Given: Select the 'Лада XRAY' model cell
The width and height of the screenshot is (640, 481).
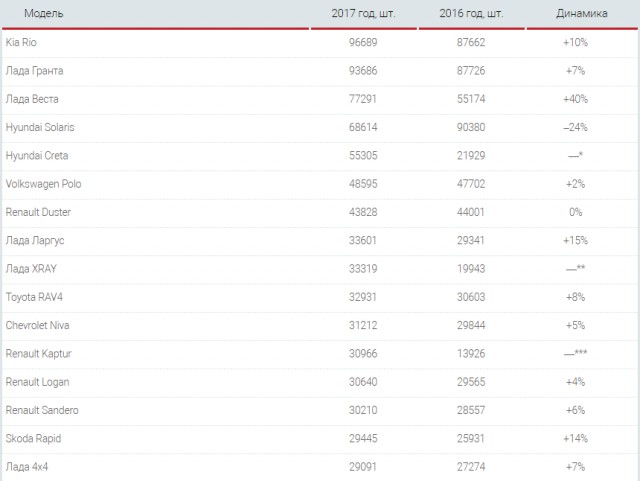Looking at the screenshot, I should tap(31, 269).
